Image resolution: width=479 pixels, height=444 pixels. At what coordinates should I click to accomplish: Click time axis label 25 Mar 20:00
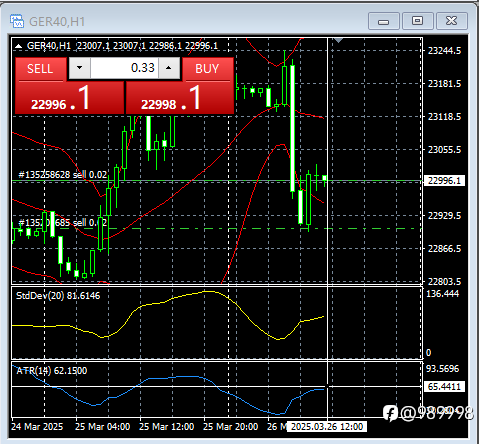(230, 427)
